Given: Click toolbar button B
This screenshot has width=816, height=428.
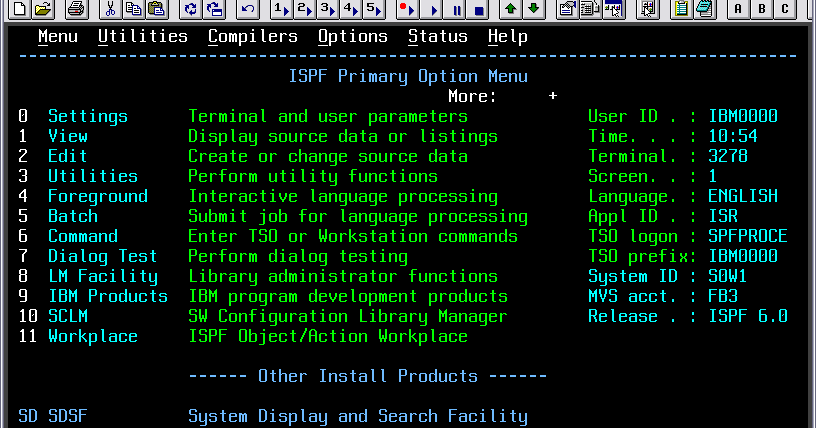Looking at the screenshot, I should (761, 8).
